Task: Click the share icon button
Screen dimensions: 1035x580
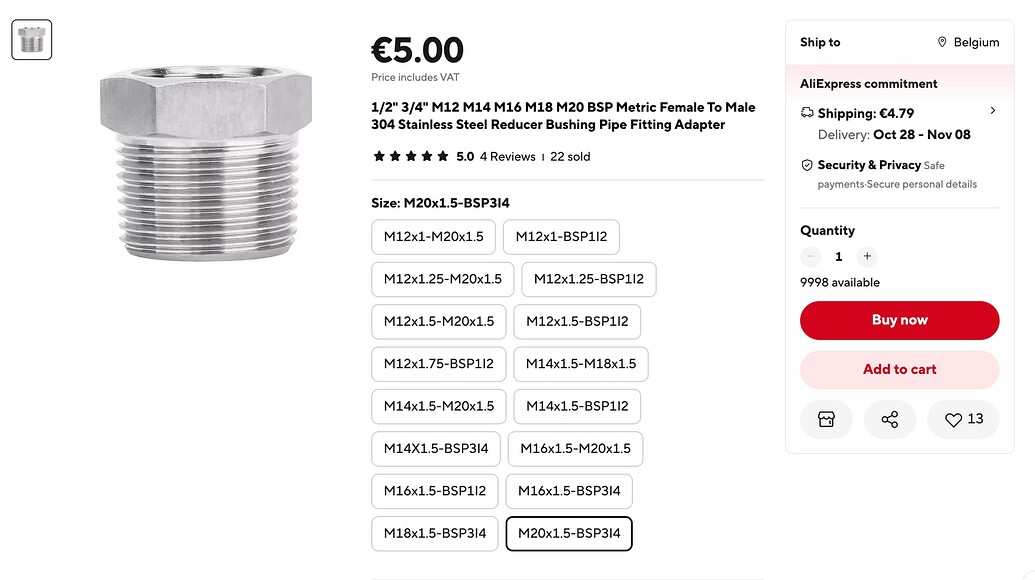Action: (889, 420)
